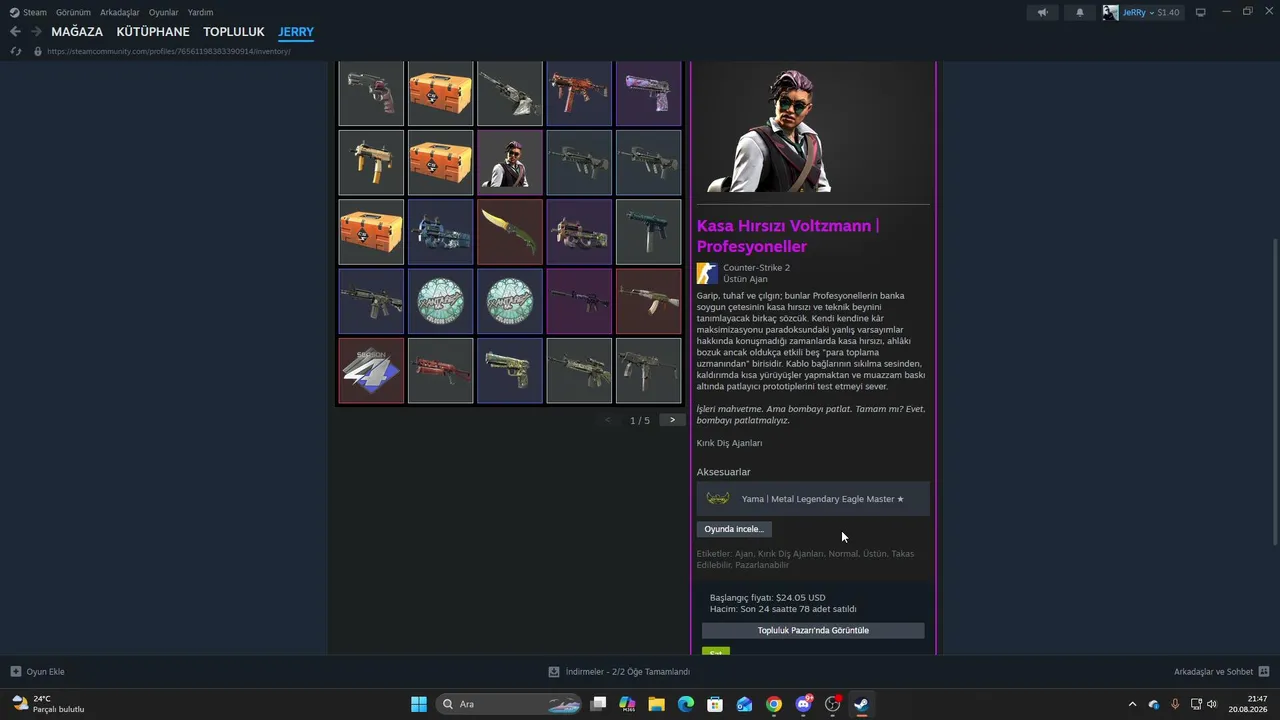Open the Steam notifications bell

(x=1080, y=12)
